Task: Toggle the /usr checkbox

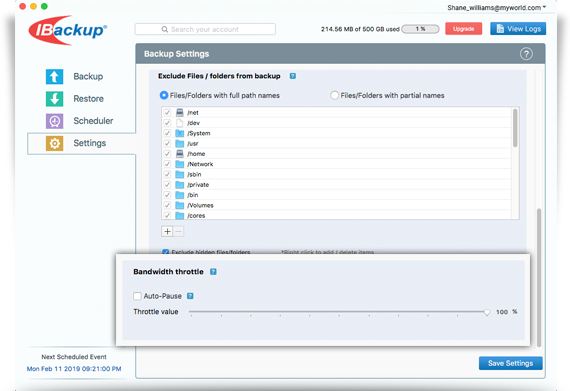Action: click(167, 143)
